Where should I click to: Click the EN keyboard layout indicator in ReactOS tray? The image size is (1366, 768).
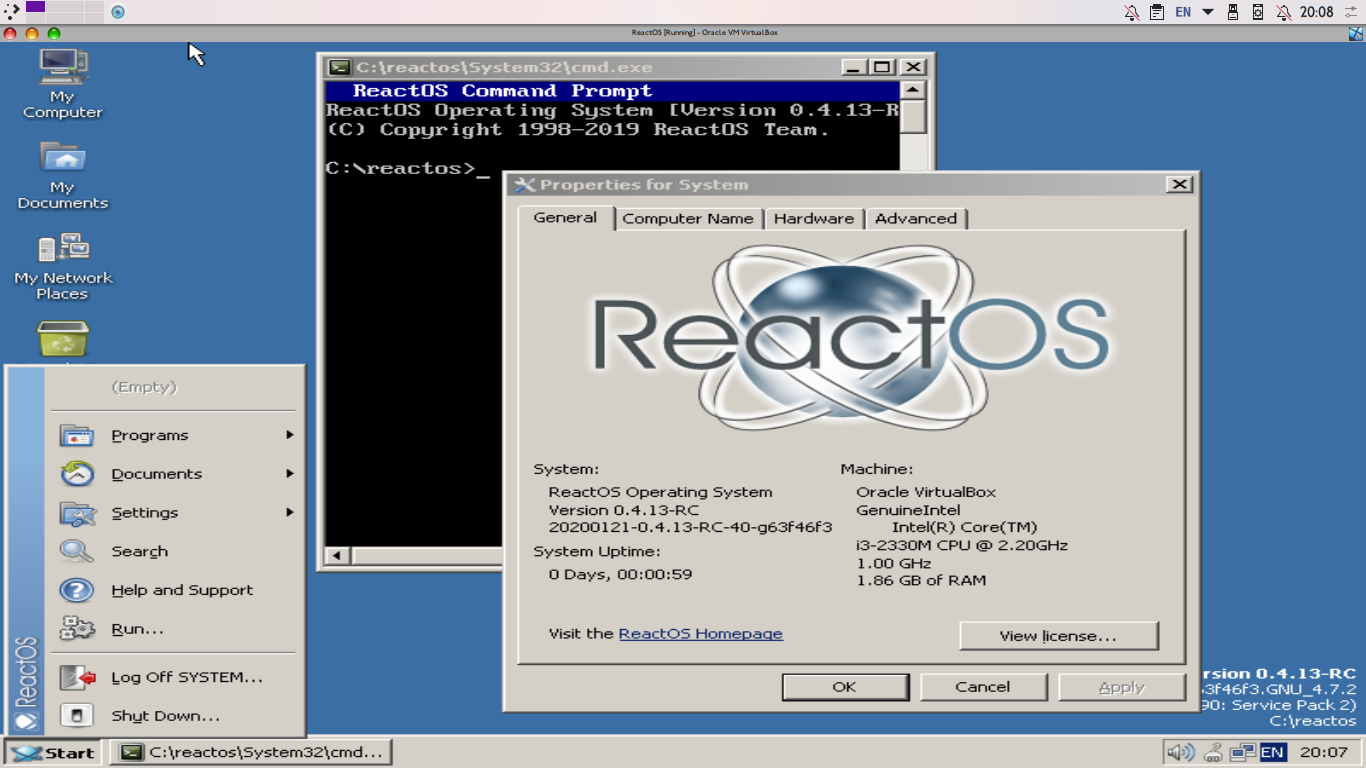pyautogui.click(x=1272, y=752)
